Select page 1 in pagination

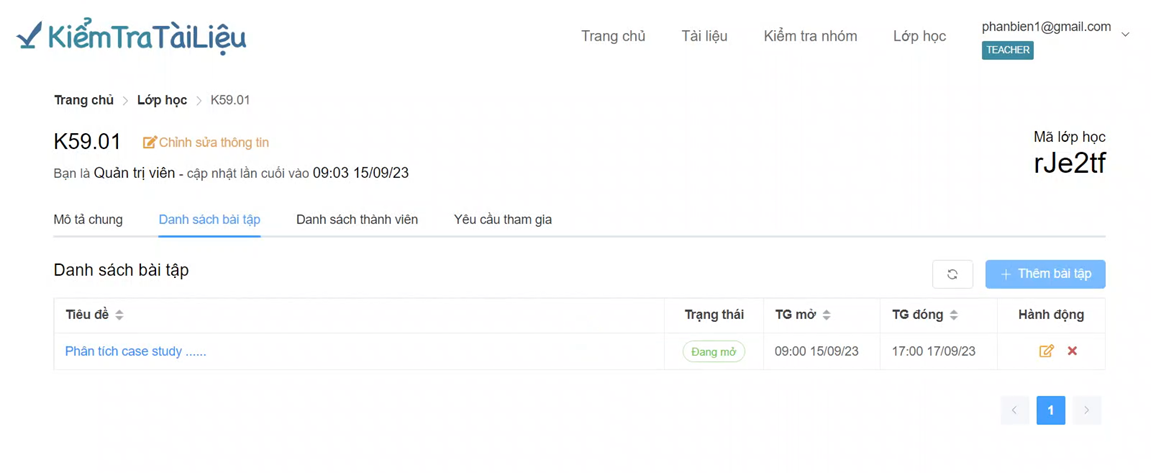[x=1051, y=411]
